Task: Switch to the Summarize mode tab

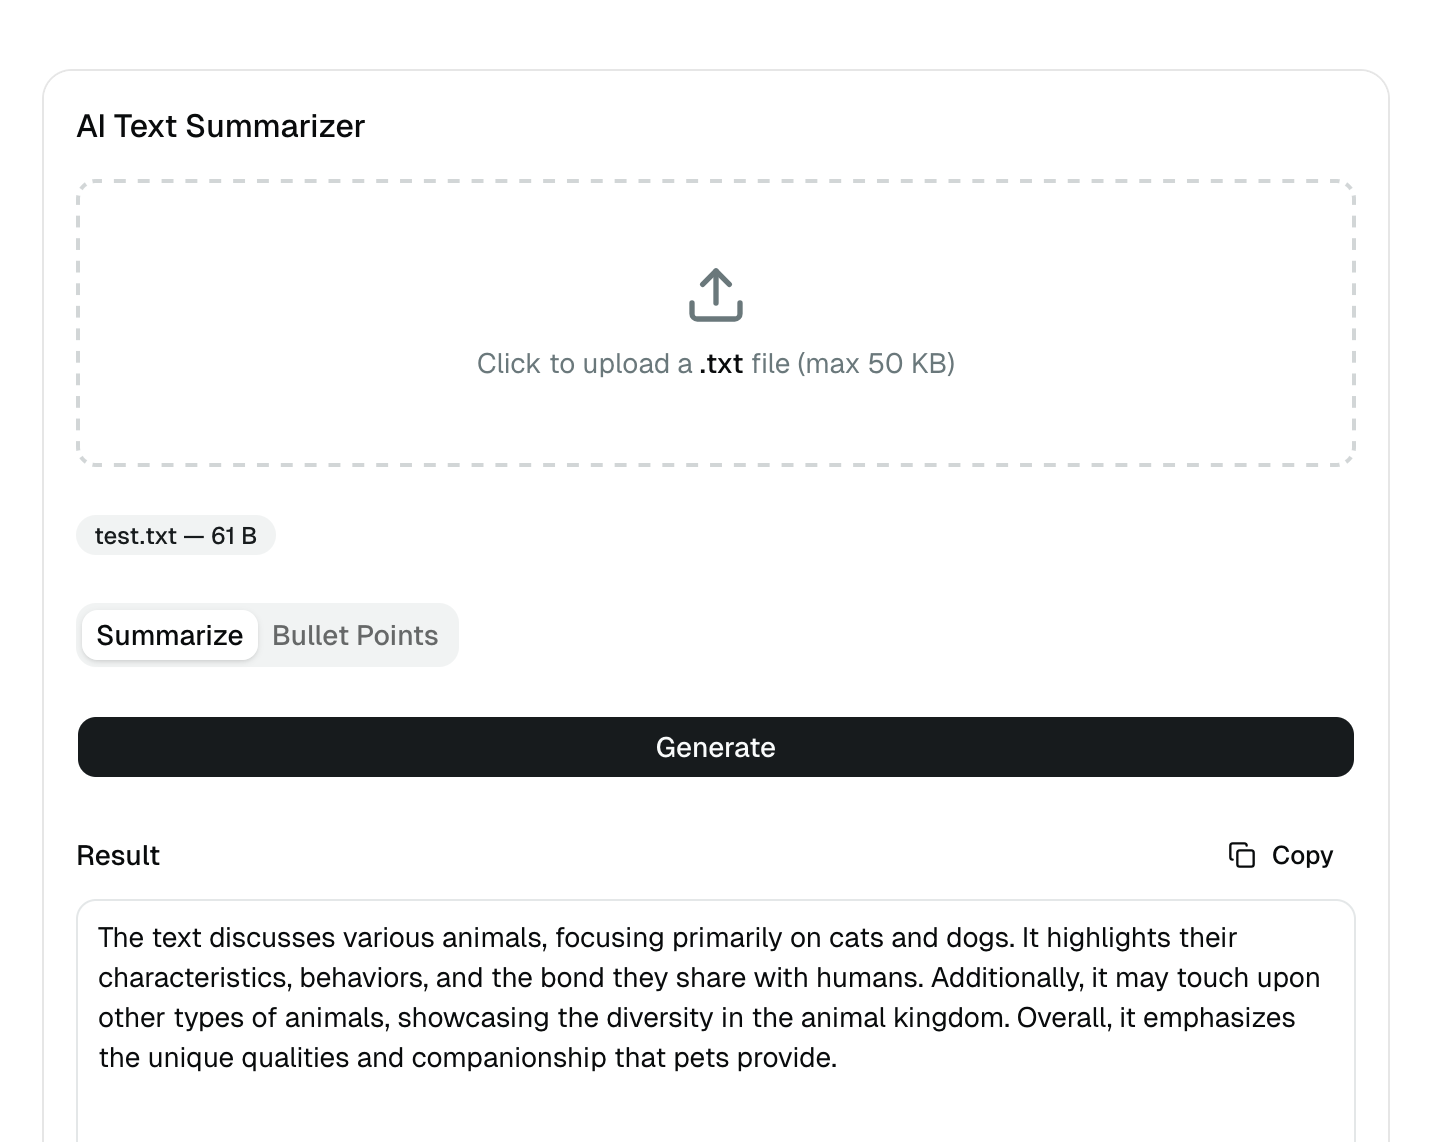Action: (170, 635)
